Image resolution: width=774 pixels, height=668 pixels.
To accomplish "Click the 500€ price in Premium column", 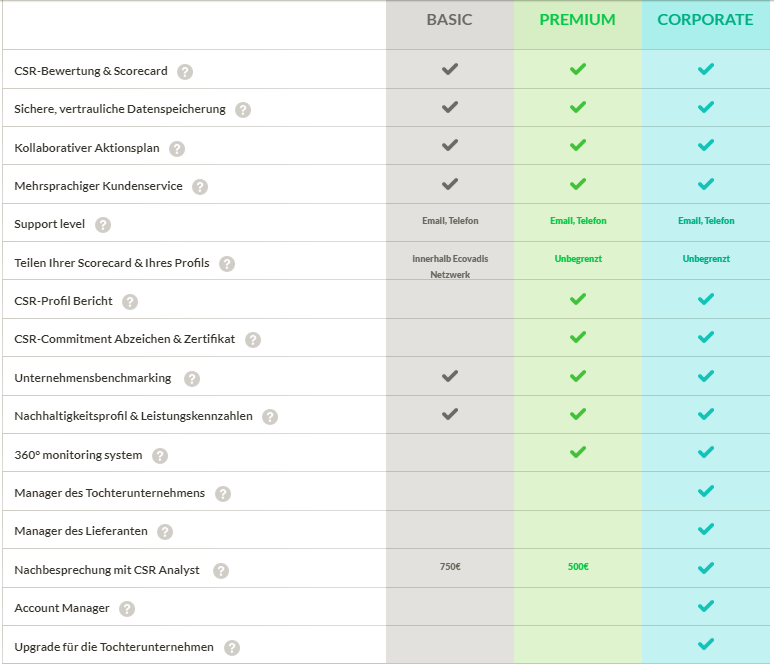I will click(x=578, y=567).
